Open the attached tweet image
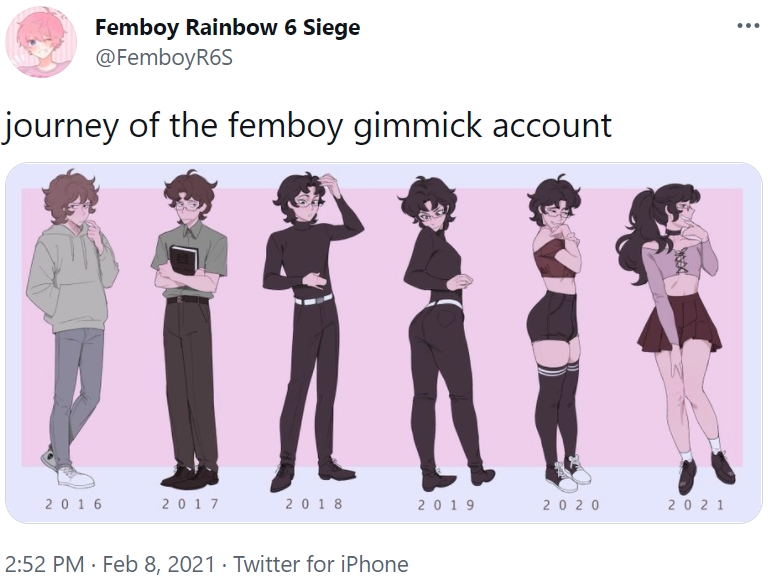 click(x=384, y=343)
